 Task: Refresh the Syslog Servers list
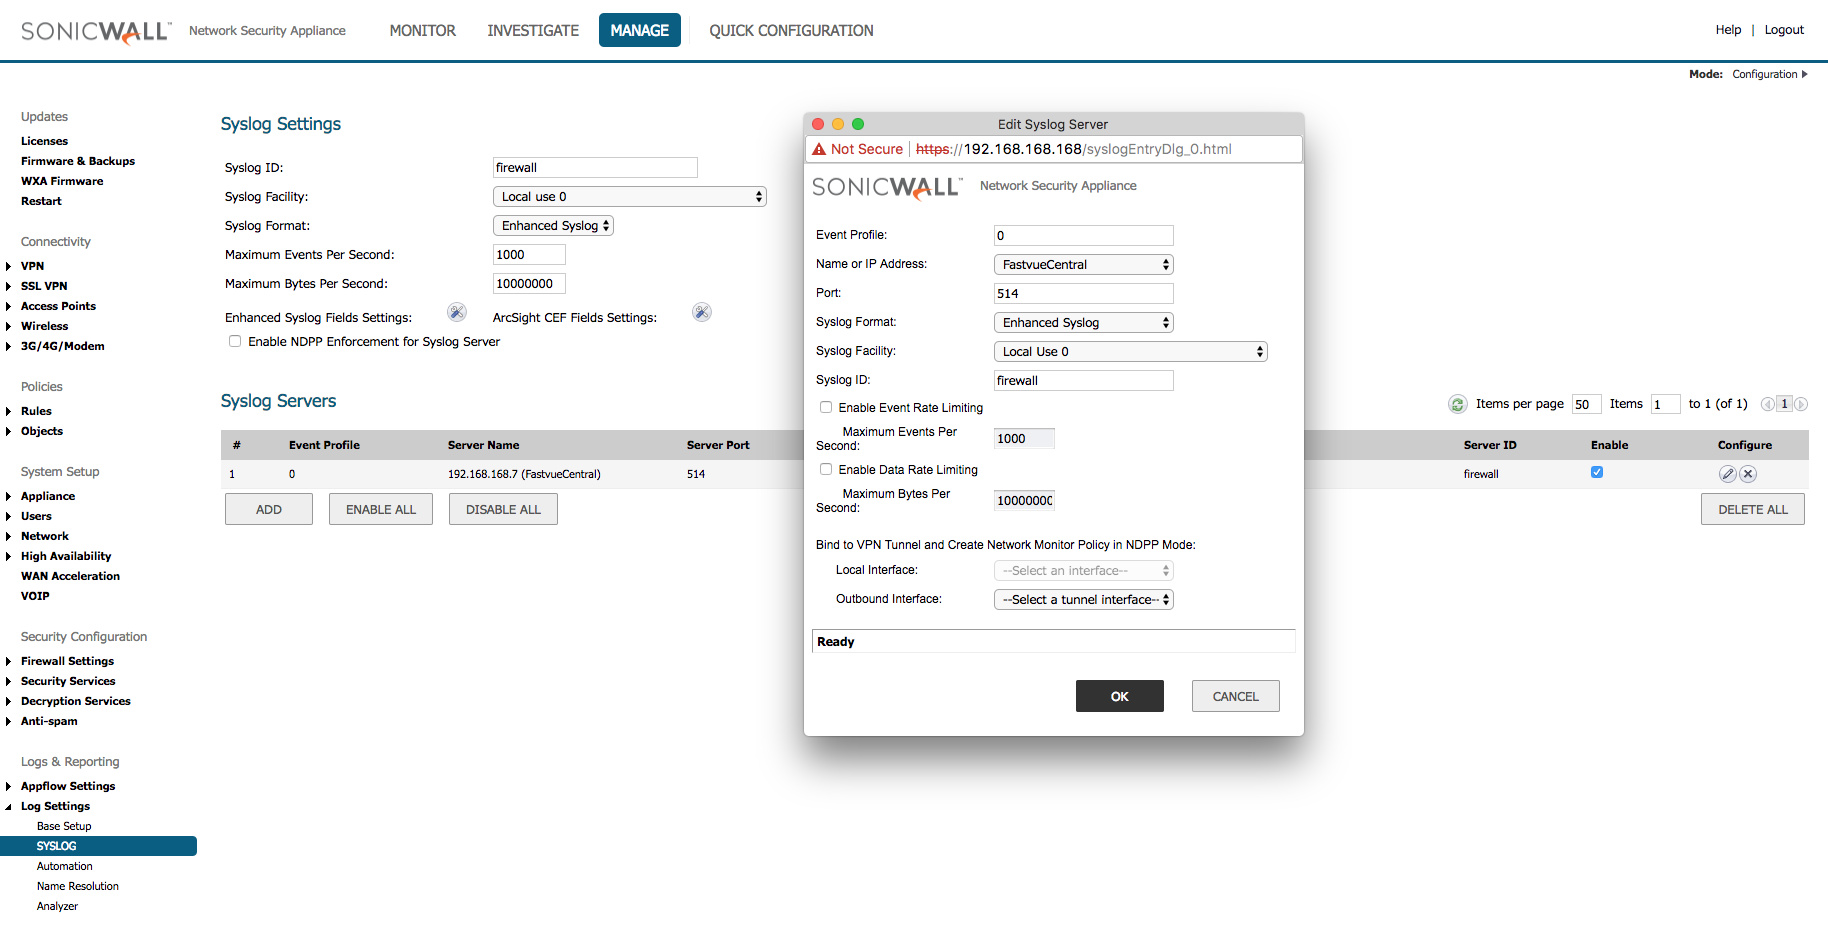tap(1457, 404)
